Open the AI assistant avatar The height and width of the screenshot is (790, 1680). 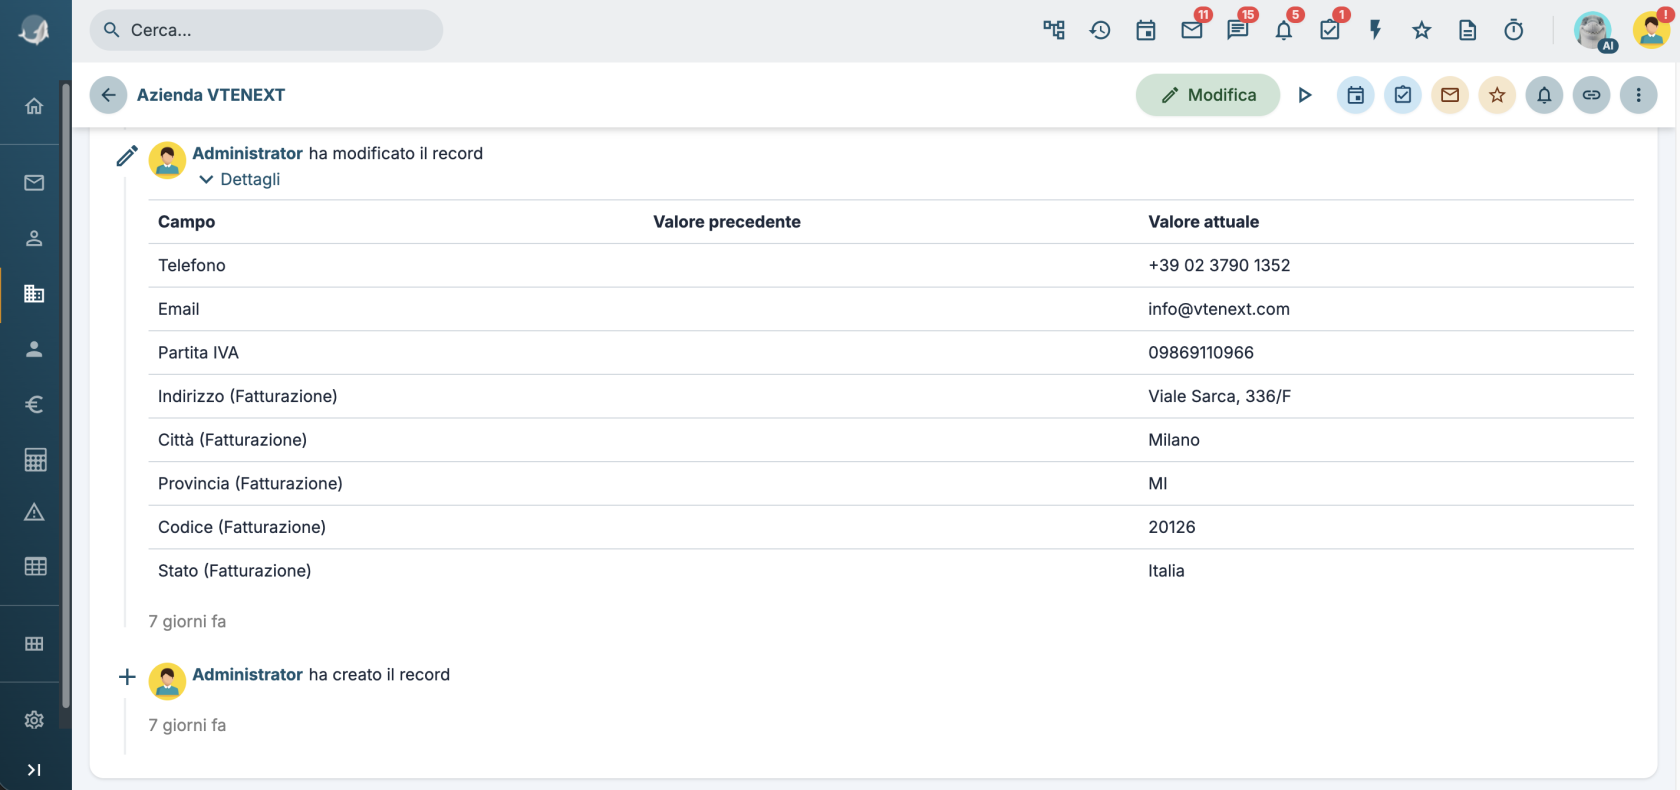click(x=1594, y=30)
